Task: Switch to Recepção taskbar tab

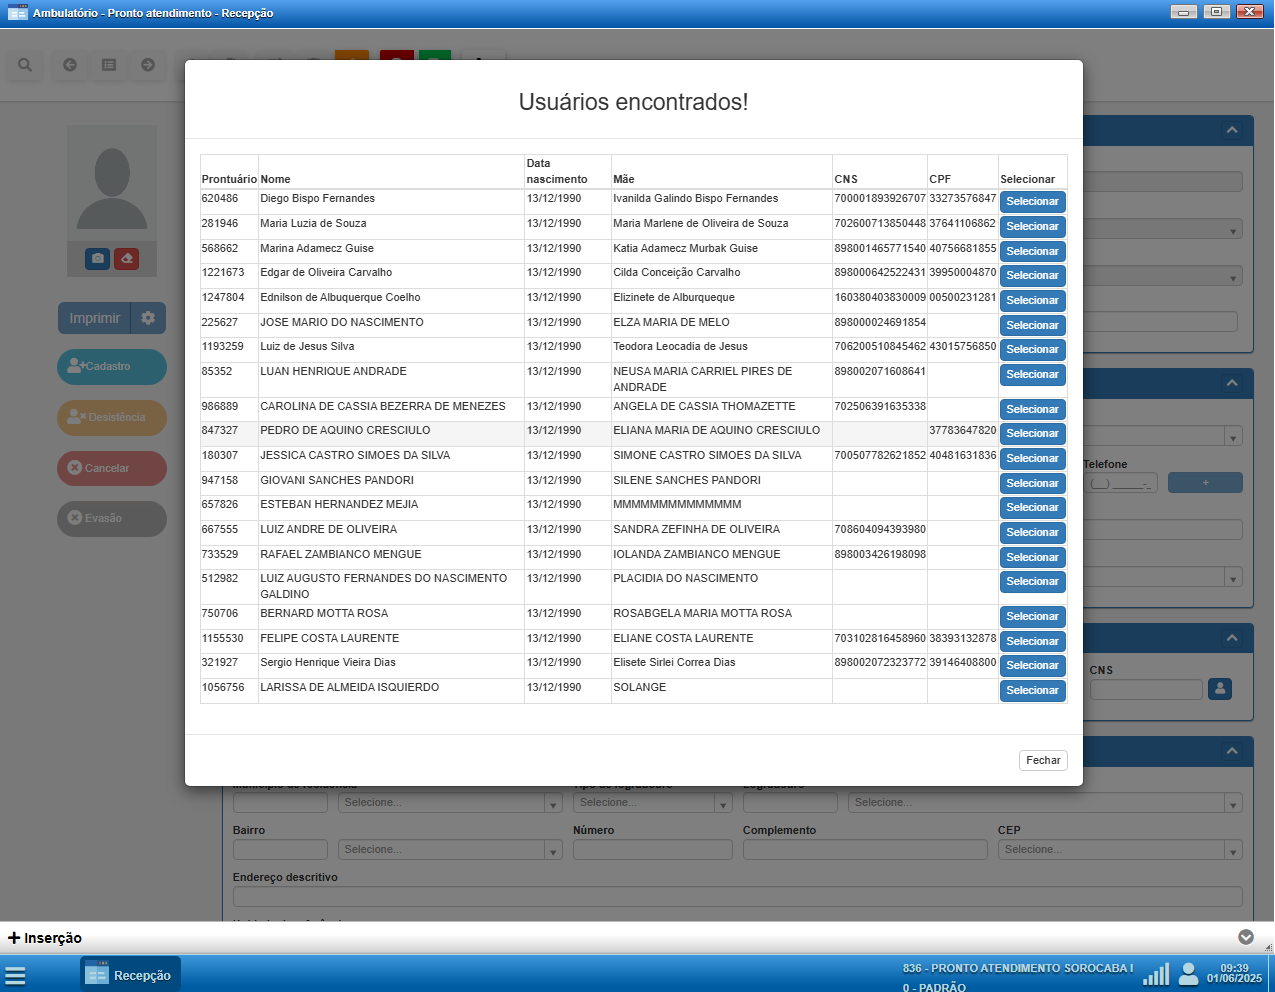Action: pyautogui.click(x=130, y=975)
